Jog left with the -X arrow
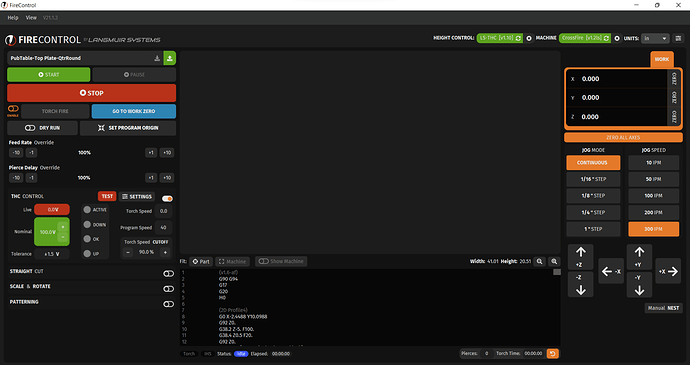Viewport: 690px width, 365px height. [x=611, y=272]
